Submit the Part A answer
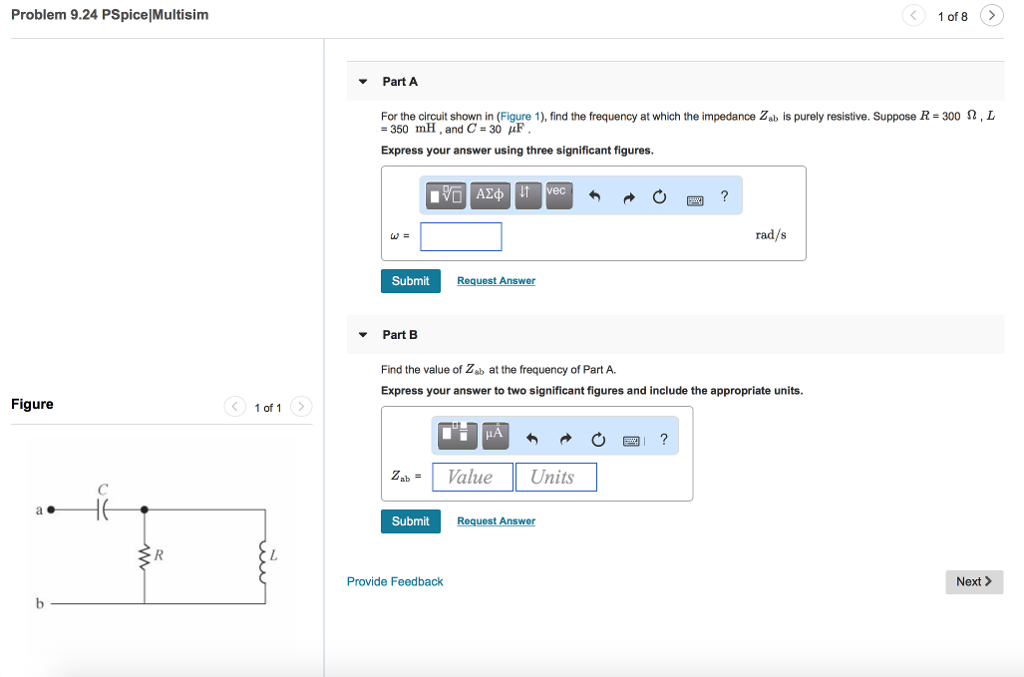 (410, 281)
